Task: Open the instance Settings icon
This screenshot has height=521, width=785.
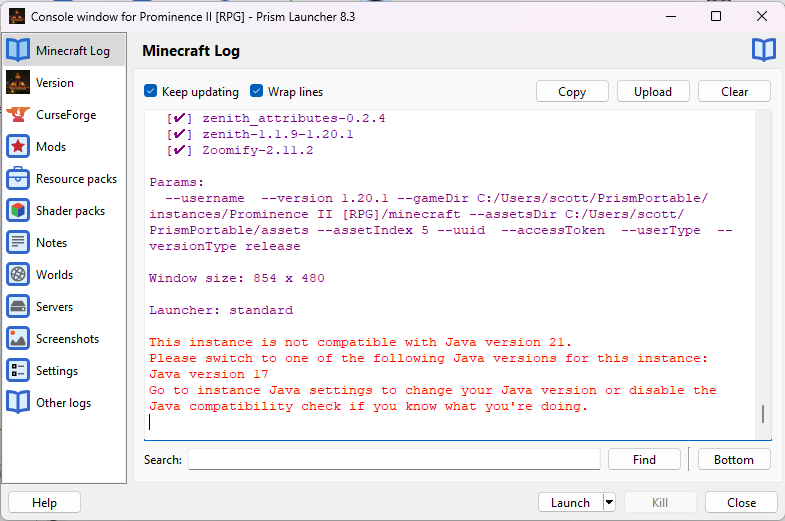Action: tap(18, 371)
